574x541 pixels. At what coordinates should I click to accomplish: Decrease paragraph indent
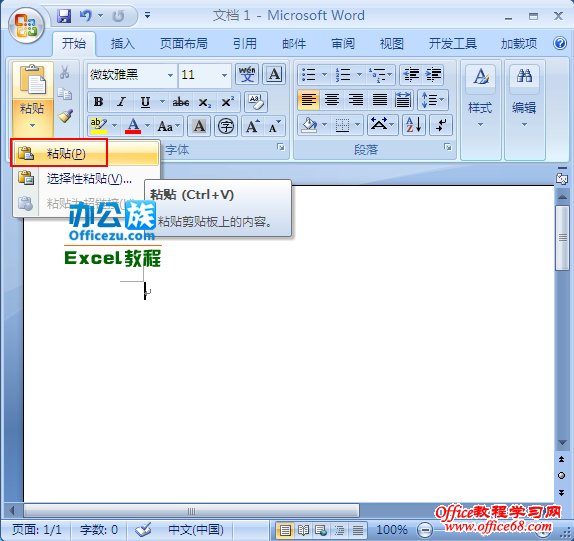(x=411, y=75)
